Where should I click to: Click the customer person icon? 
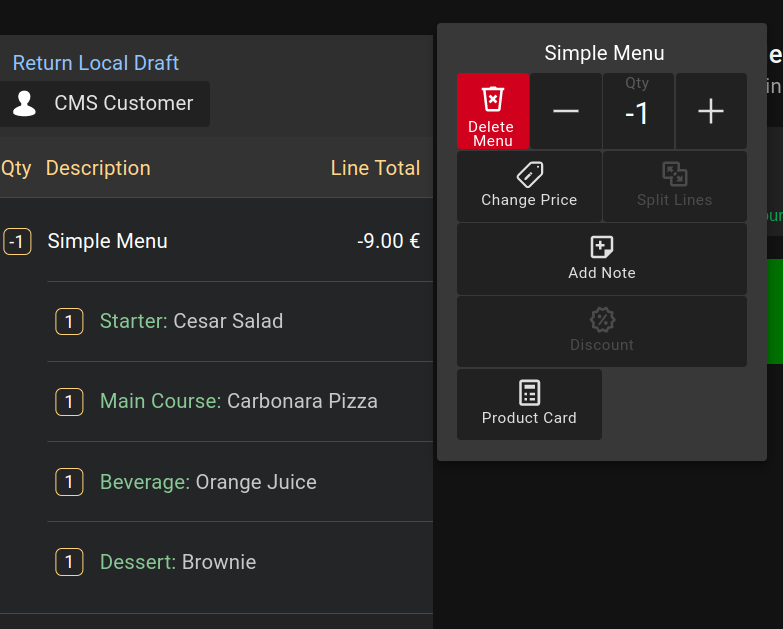[25, 103]
